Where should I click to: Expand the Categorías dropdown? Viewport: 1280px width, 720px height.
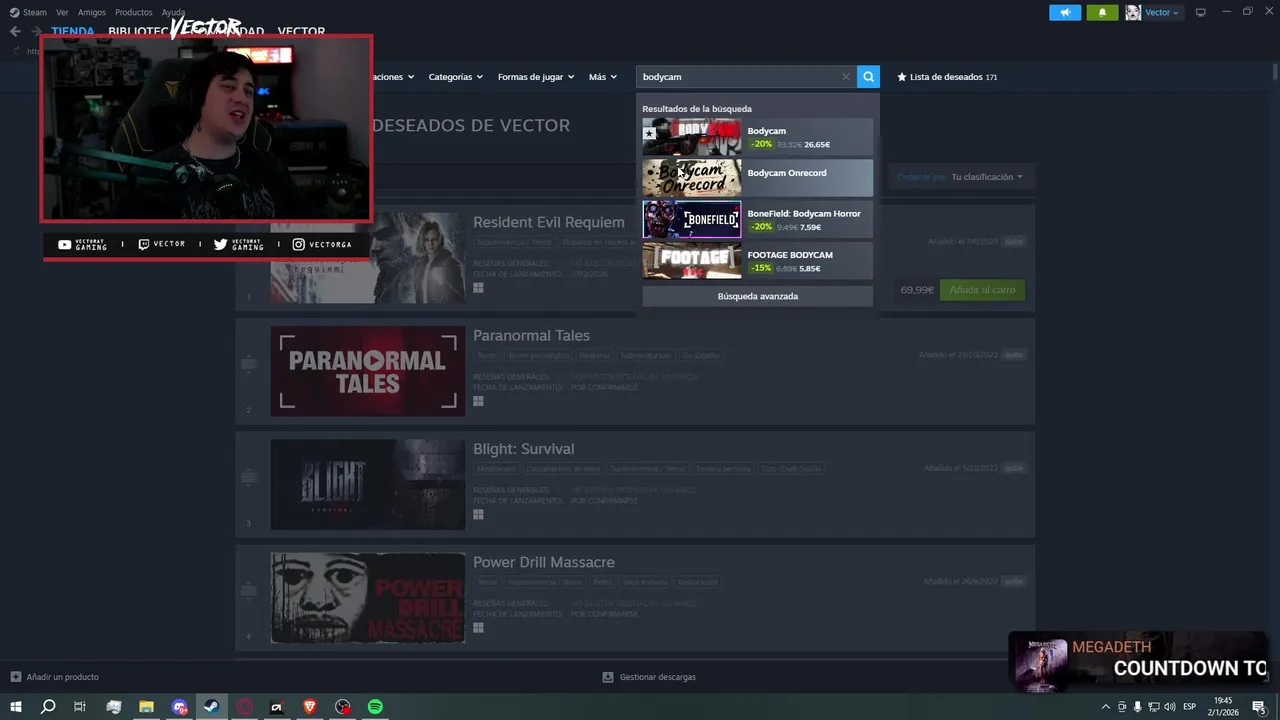click(x=455, y=77)
